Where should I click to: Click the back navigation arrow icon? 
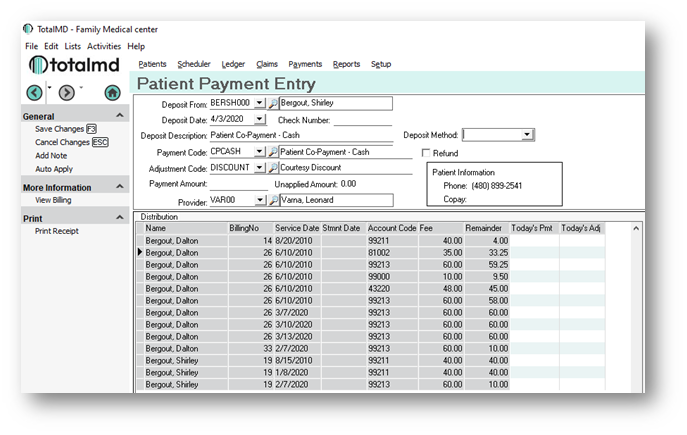click(34, 92)
